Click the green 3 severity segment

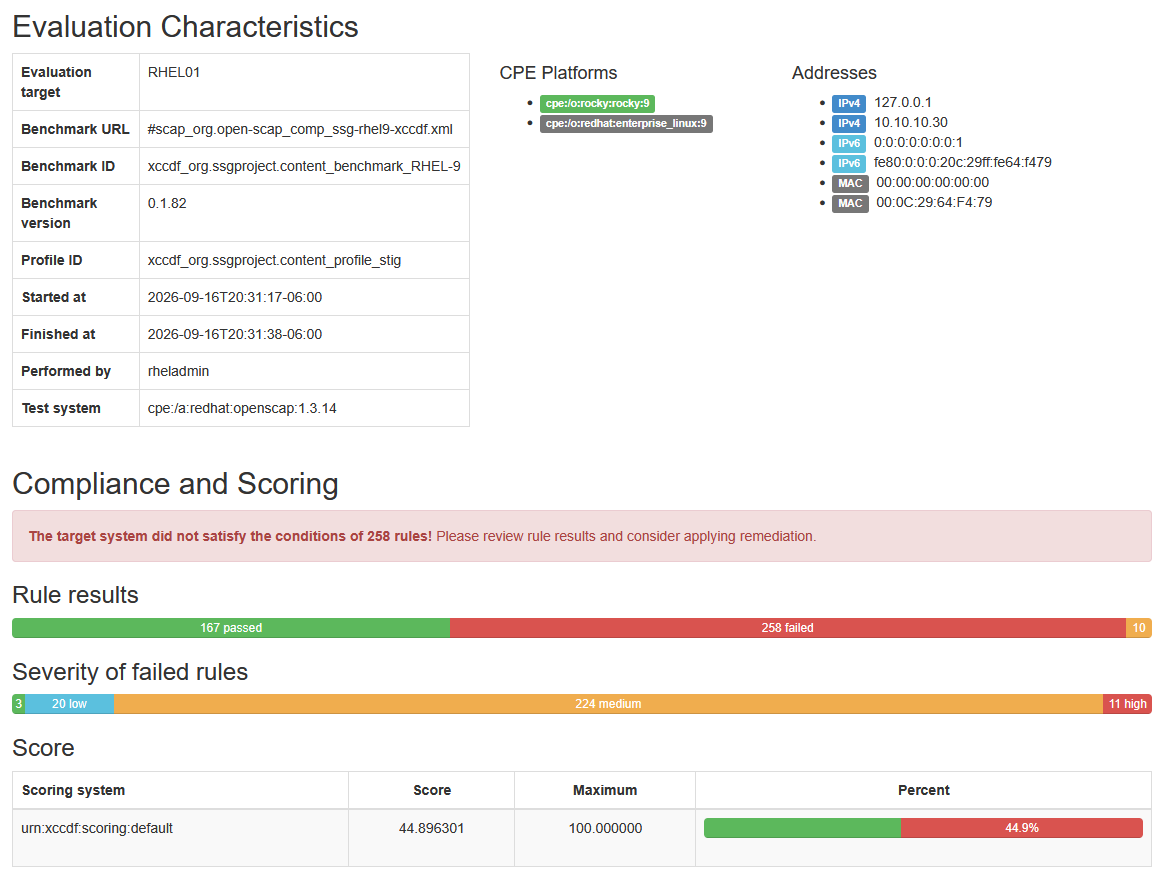click(19, 704)
